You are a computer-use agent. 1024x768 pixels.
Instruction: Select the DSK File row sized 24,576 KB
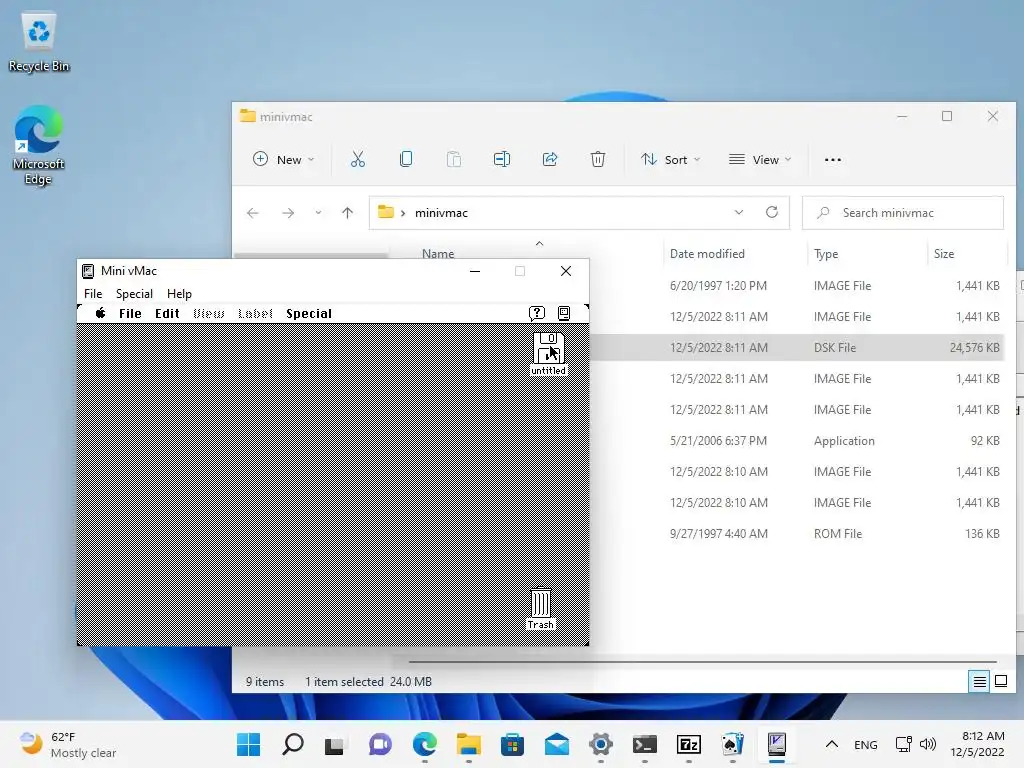coord(797,347)
